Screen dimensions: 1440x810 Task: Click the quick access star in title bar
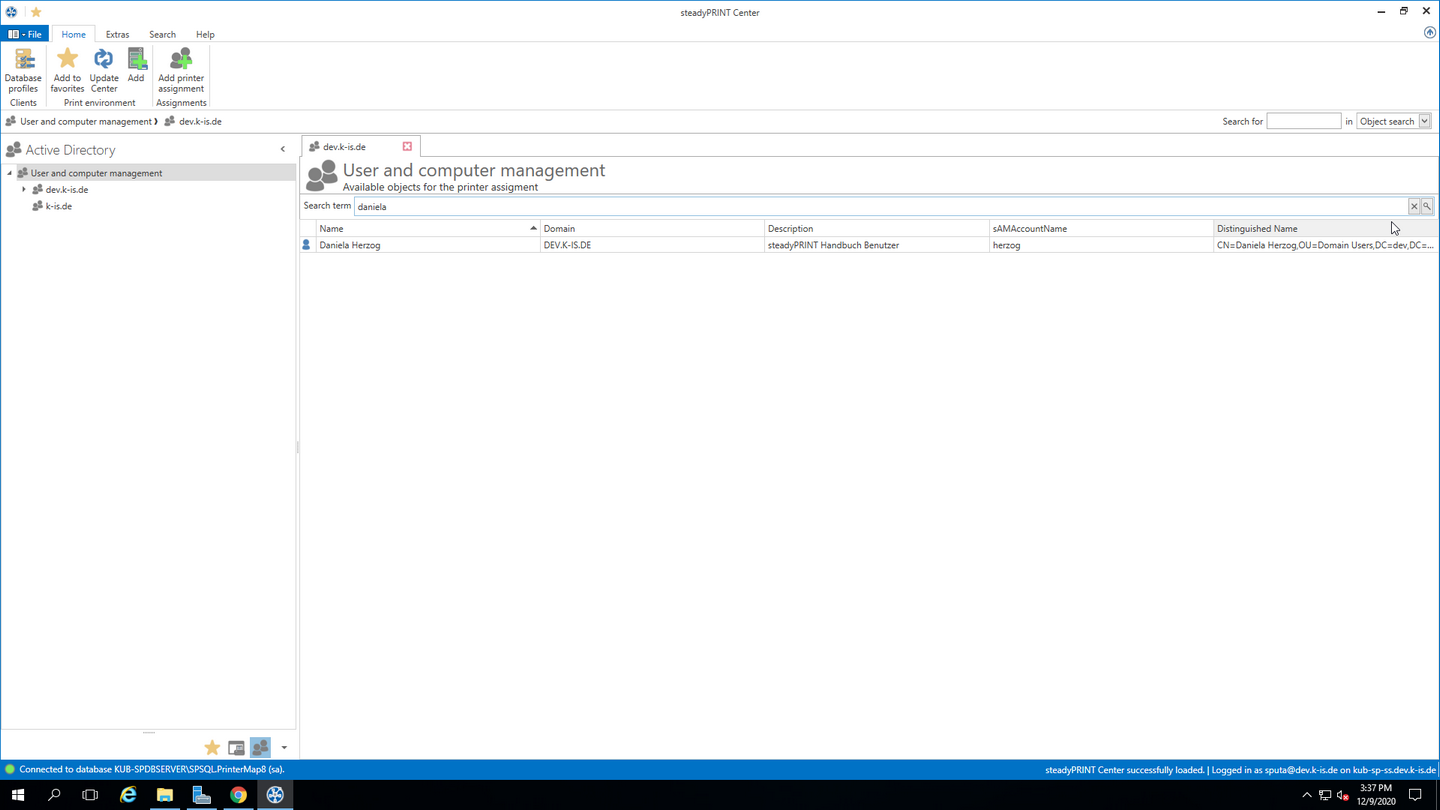click(x=36, y=12)
